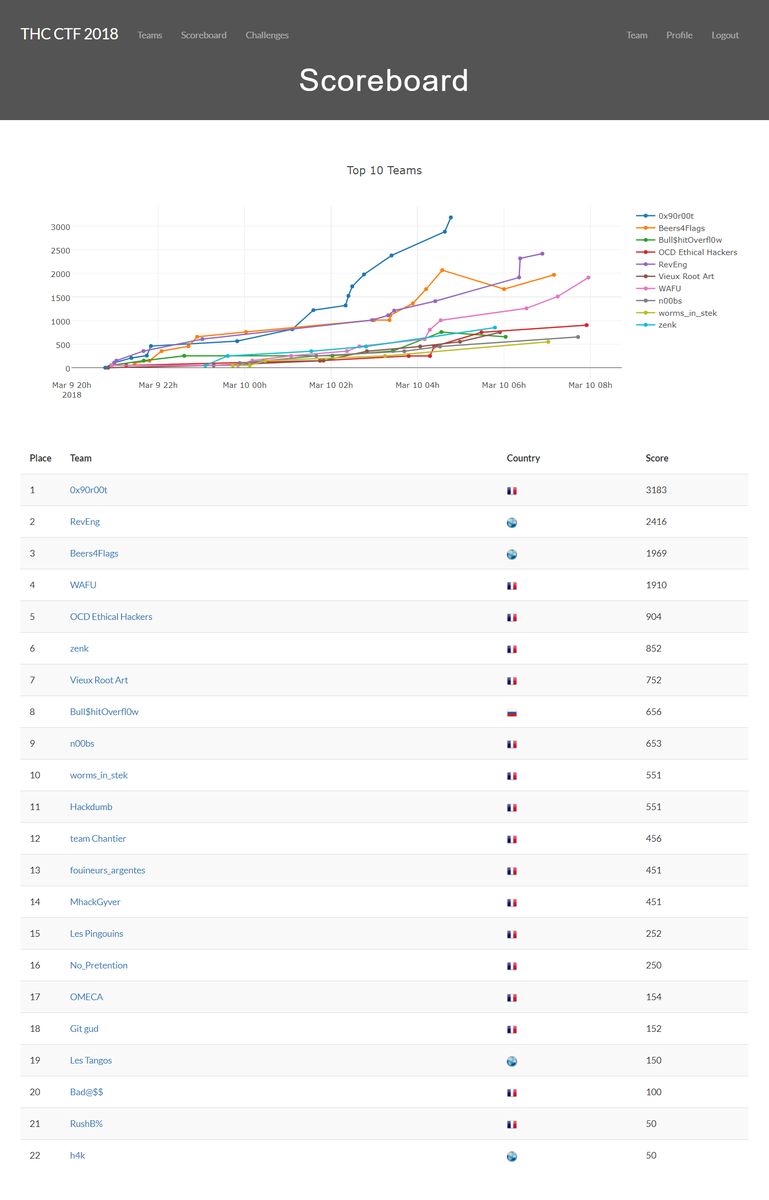Open Git gud team link
The height and width of the screenshot is (1200, 769).
tap(84, 1029)
